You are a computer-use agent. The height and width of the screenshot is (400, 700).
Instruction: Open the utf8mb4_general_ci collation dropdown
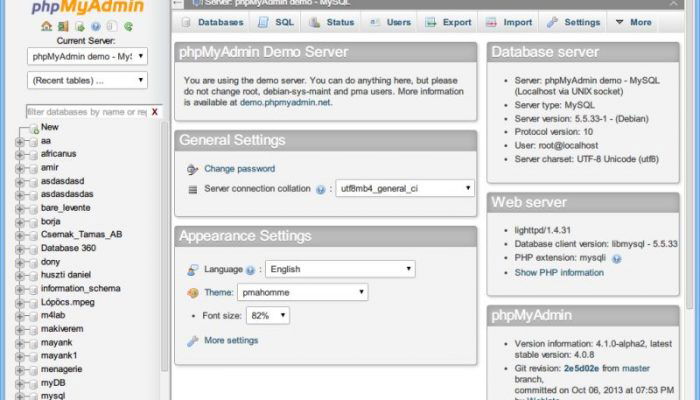[x=405, y=188]
